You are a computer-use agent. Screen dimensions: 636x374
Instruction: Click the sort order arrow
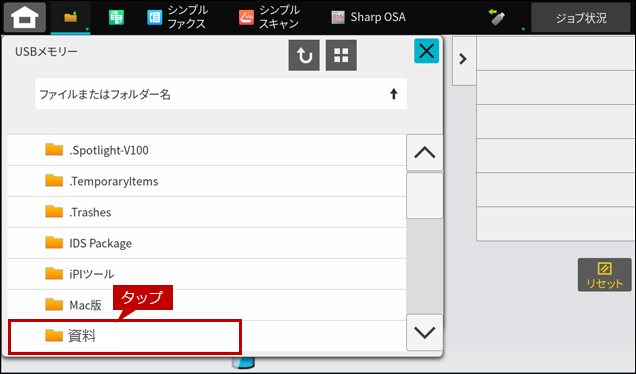pyautogui.click(x=393, y=94)
